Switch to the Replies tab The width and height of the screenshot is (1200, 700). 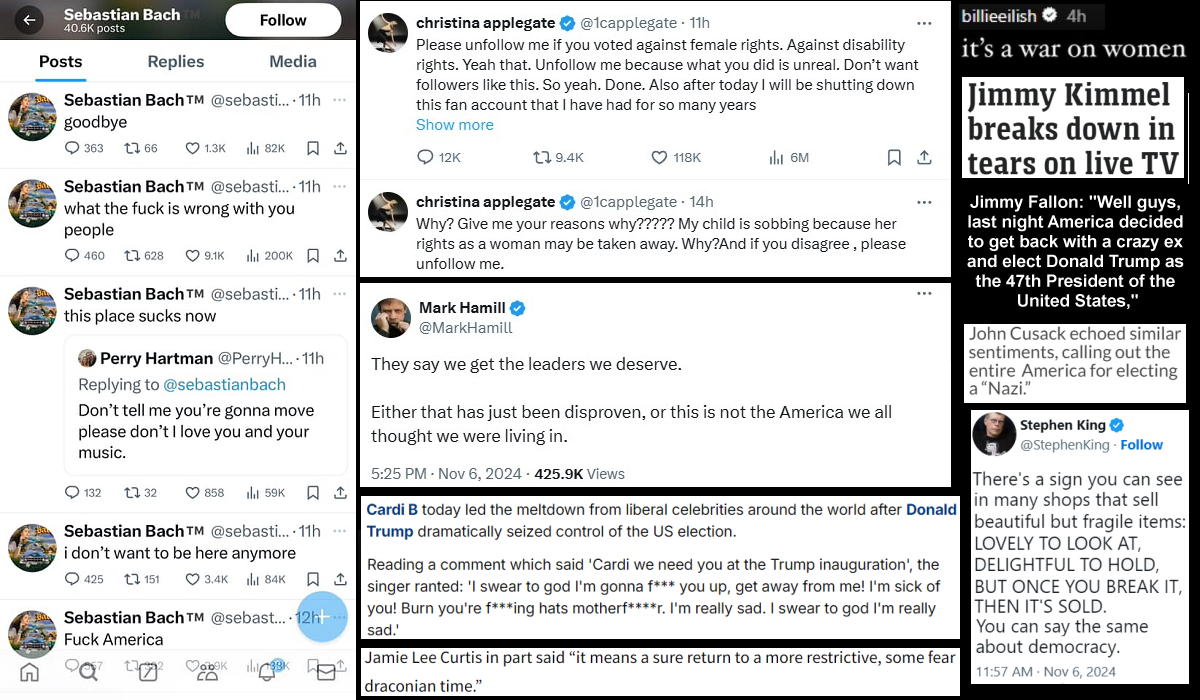pyautogui.click(x=176, y=61)
